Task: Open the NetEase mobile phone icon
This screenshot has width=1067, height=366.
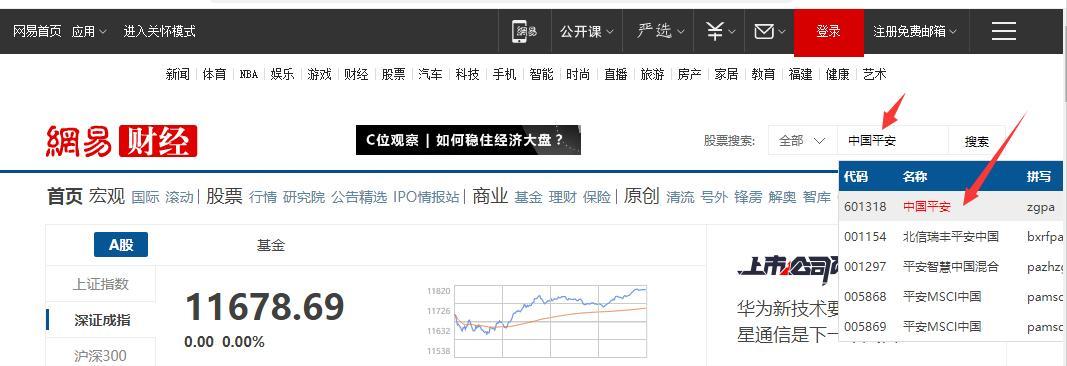Action: [525, 31]
